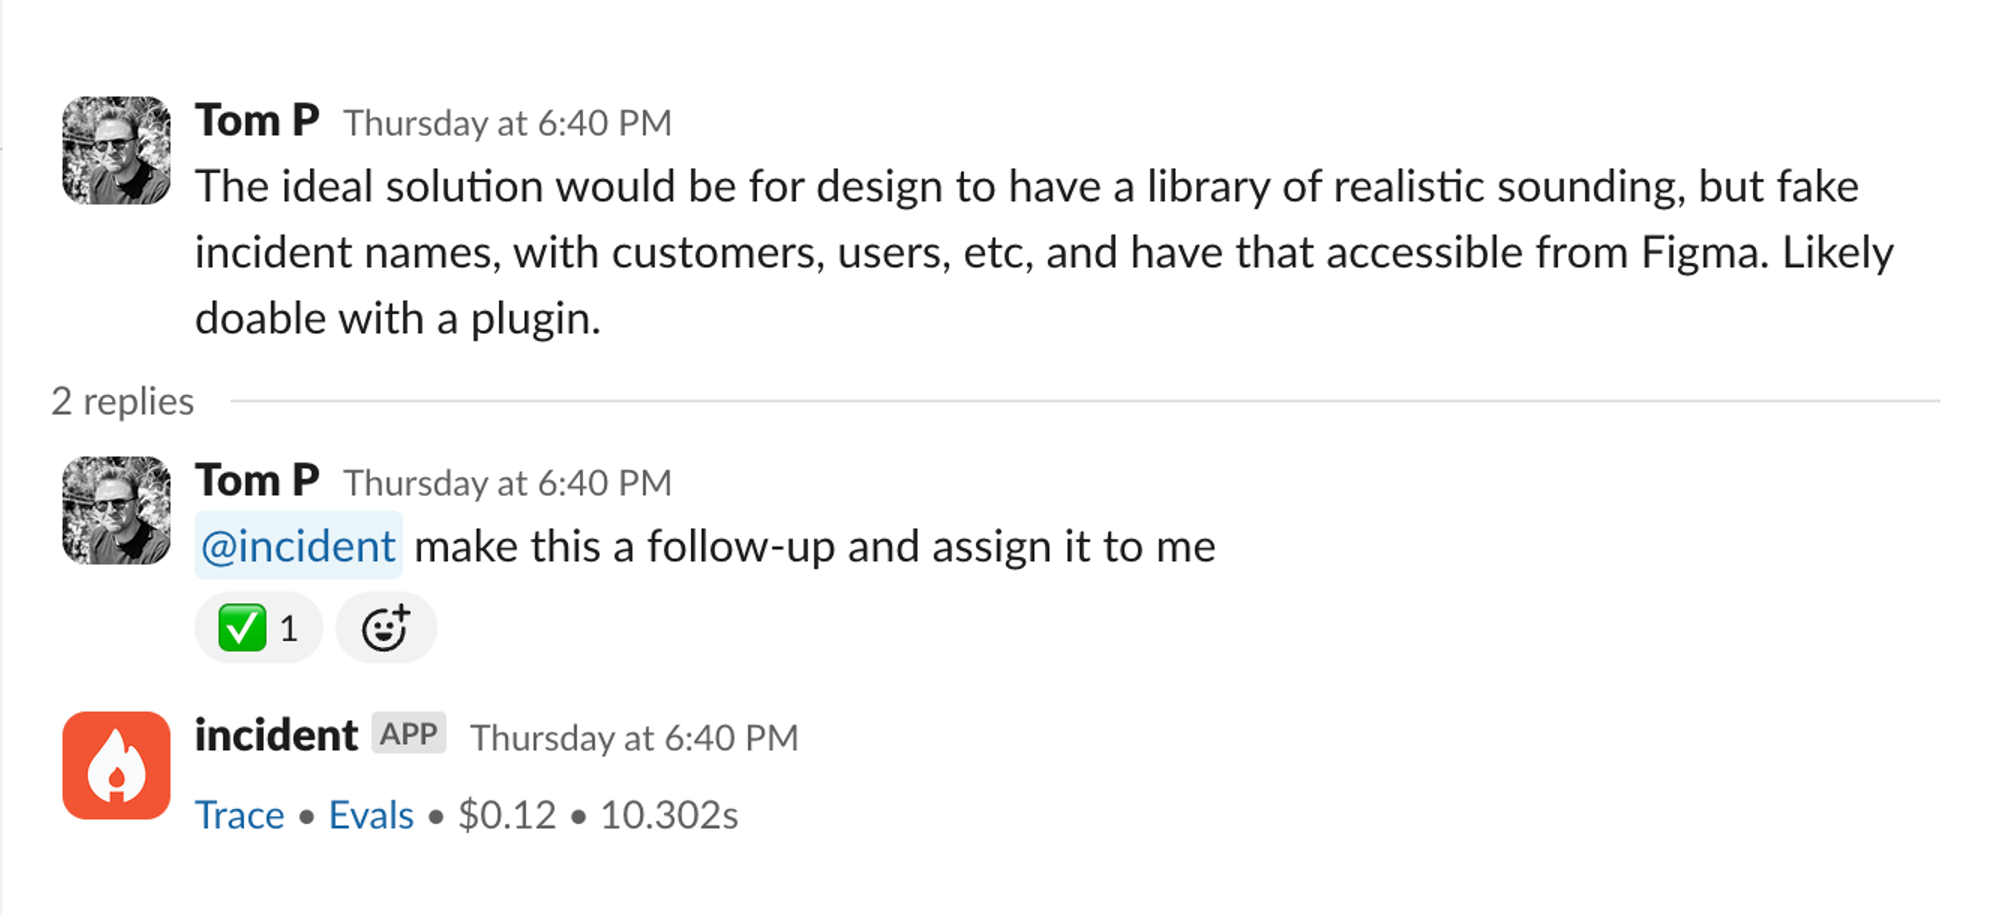
Task: Open Tom P's profile from the top message name
Action: point(257,121)
